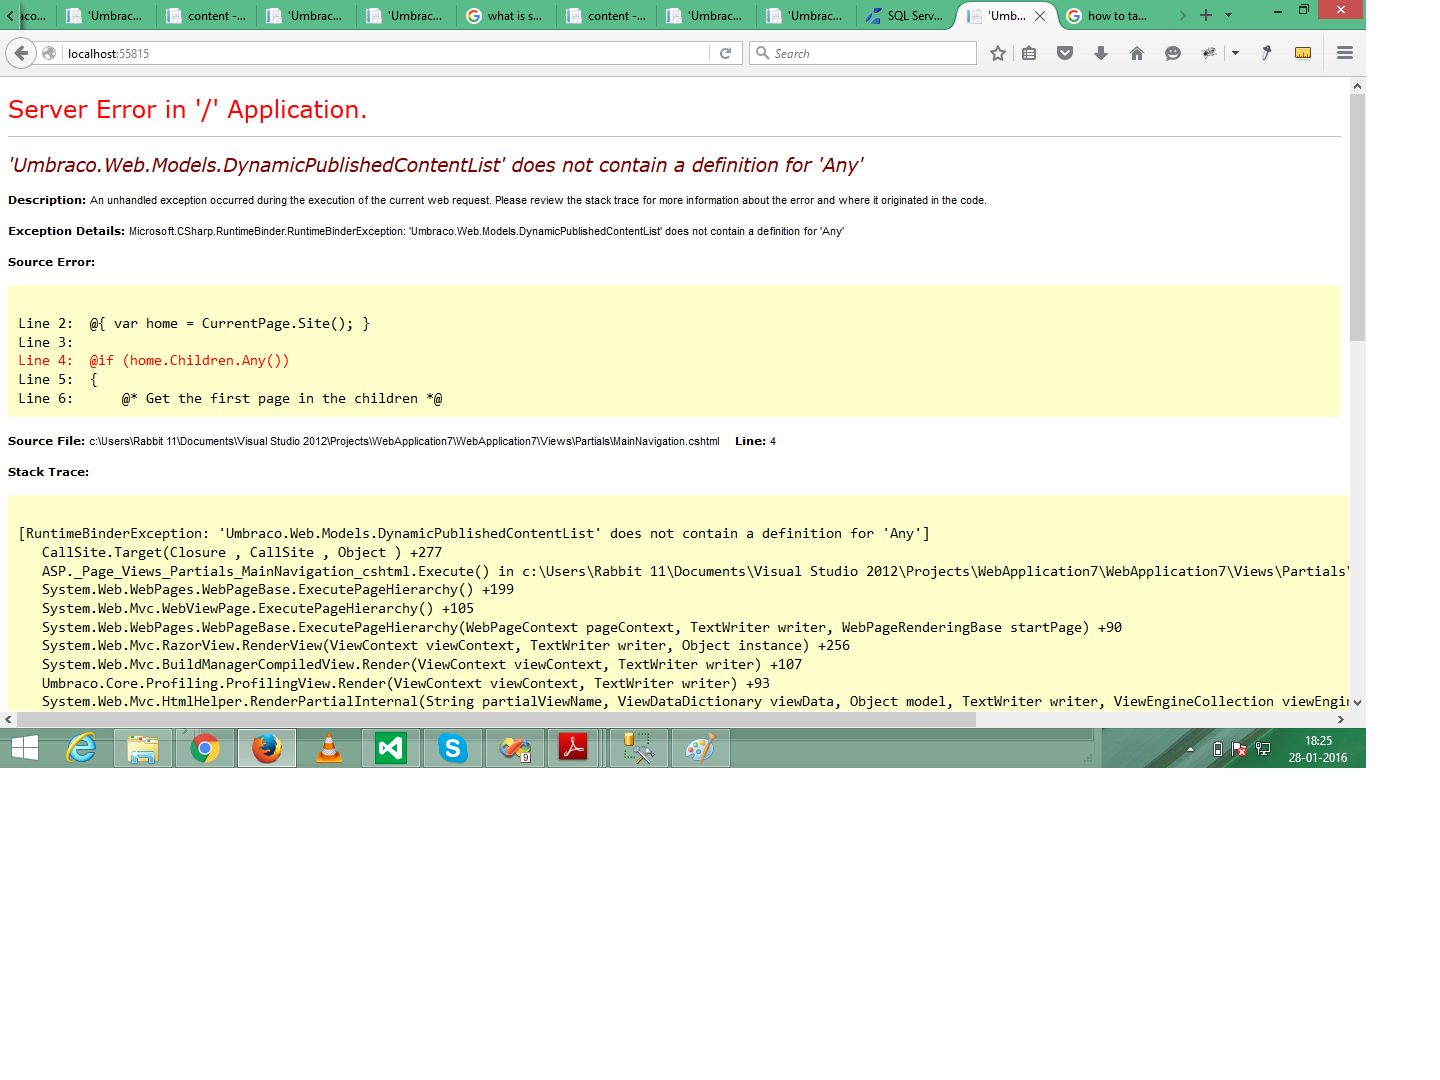Click the Firefox Search box
Image resolution: width=1440 pixels, height=1080 pixels.
click(863, 53)
